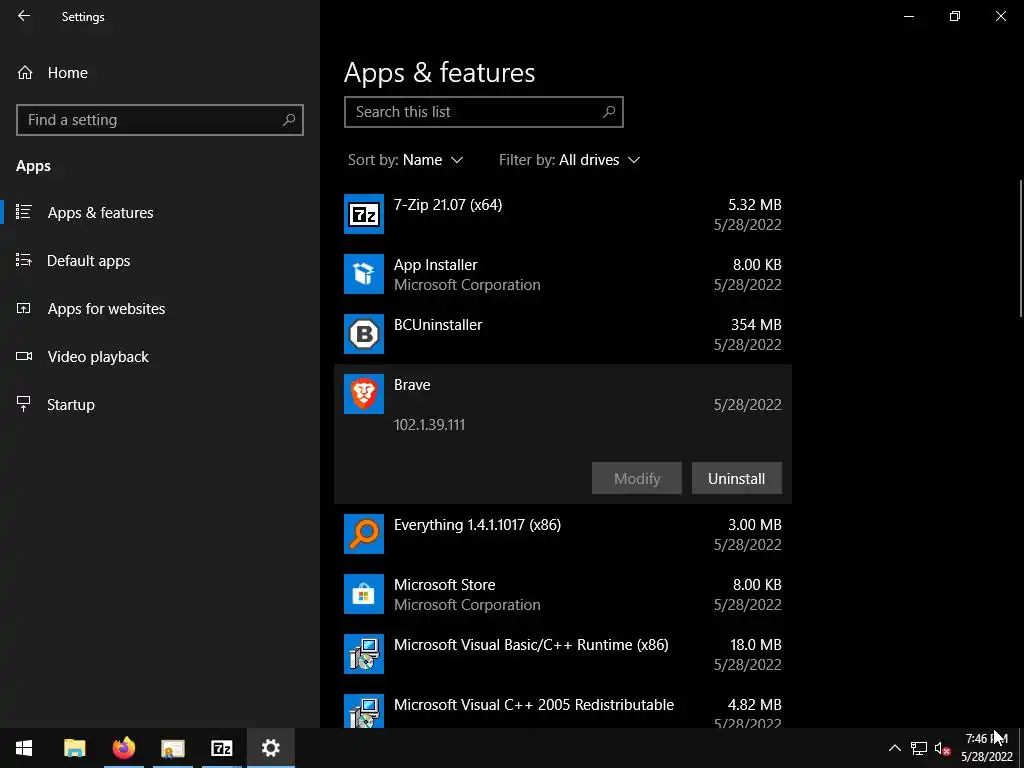The width and height of the screenshot is (1024, 768).
Task: Click the 354 MB size of BCUninstaller
Action: pos(756,325)
